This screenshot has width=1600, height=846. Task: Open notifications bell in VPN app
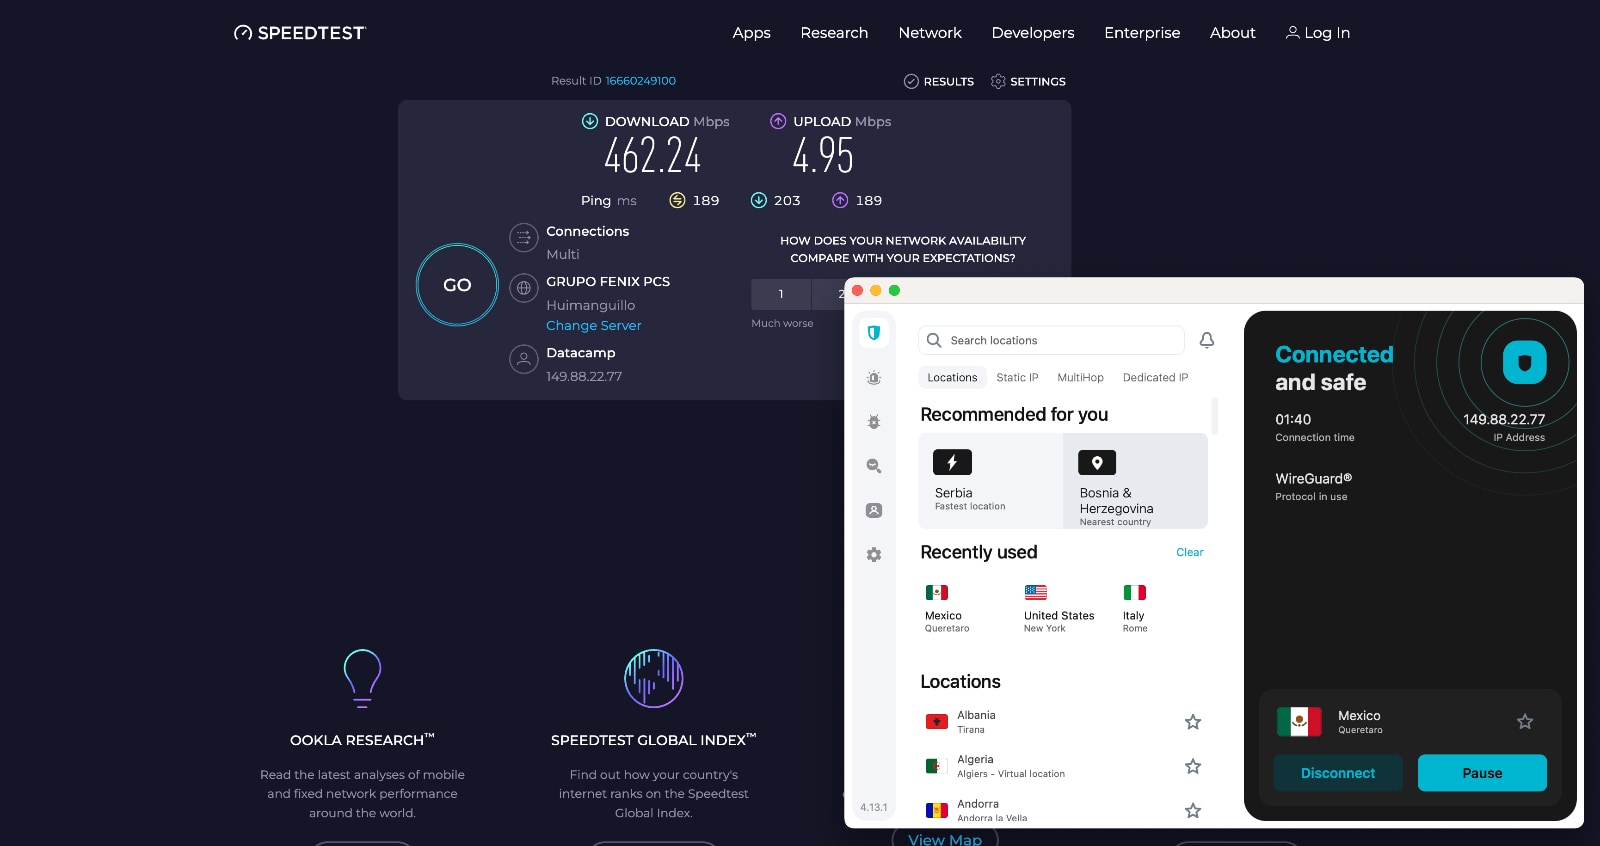[1207, 340]
